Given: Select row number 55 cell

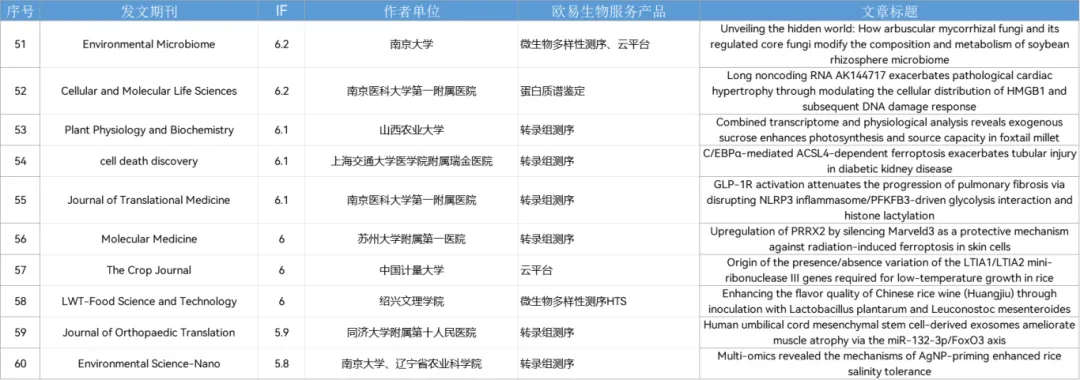Looking at the screenshot, I should [x=21, y=200].
